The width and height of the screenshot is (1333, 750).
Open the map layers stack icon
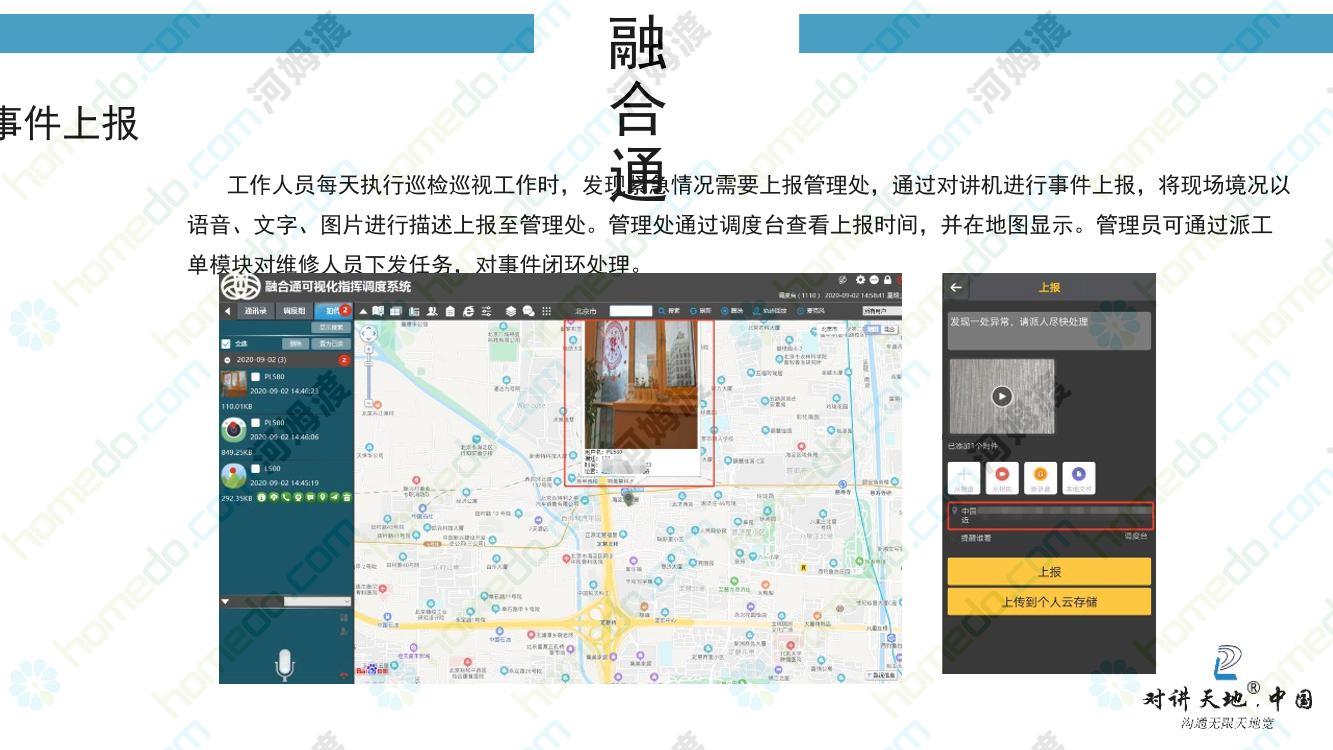511,311
